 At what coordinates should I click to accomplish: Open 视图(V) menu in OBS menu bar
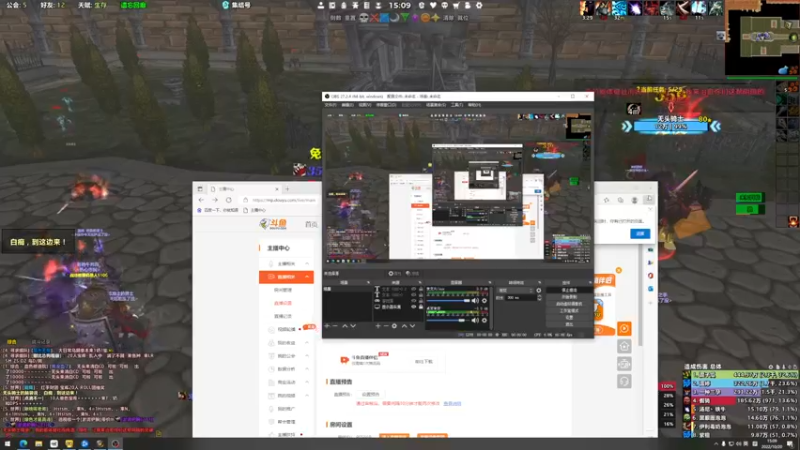click(x=364, y=105)
